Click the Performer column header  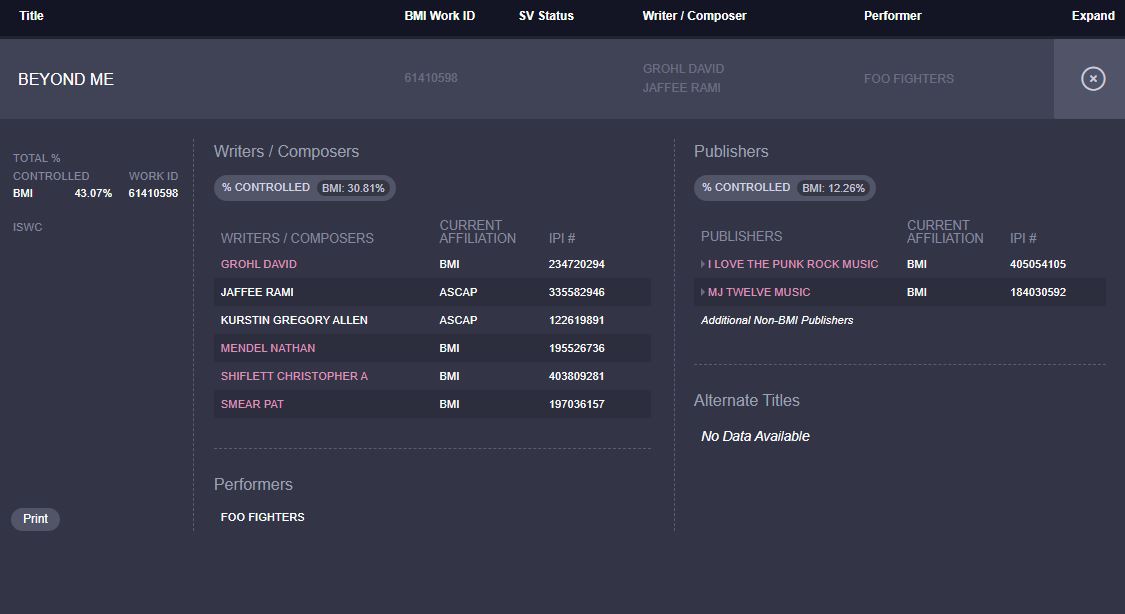[893, 16]
